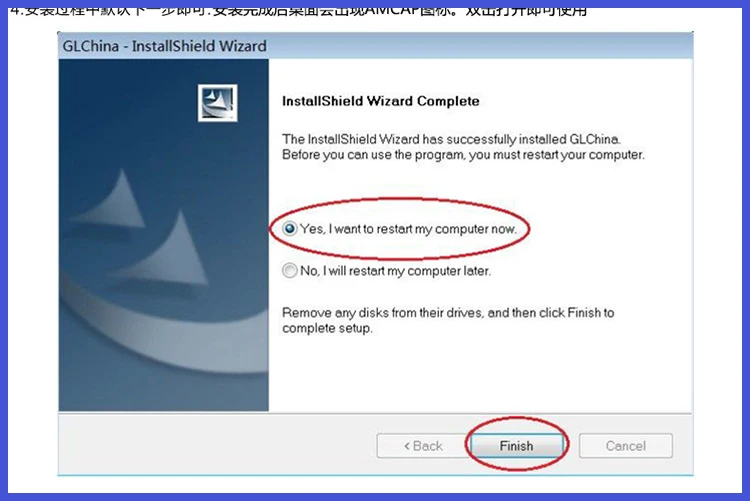Screen dimensions: 750x501
Task: Click the InstallShield logo icon in sidebar
Action: pyautogui.click(x=218, y=103)
